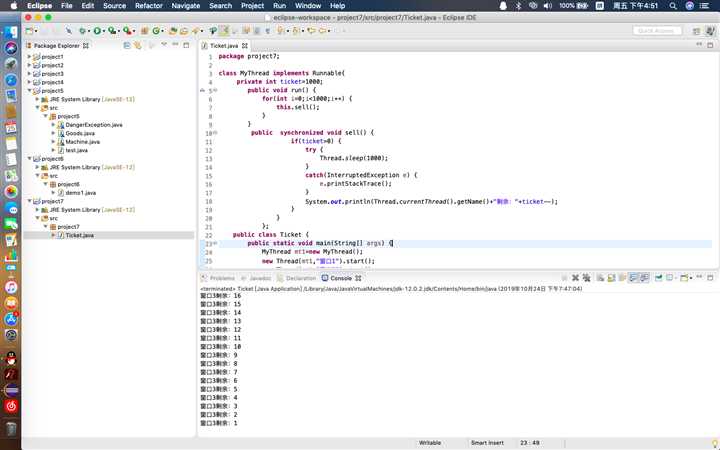720x450 pixels.
Task: Expand the JRE System Library under project6
Action: click(37, 167)
